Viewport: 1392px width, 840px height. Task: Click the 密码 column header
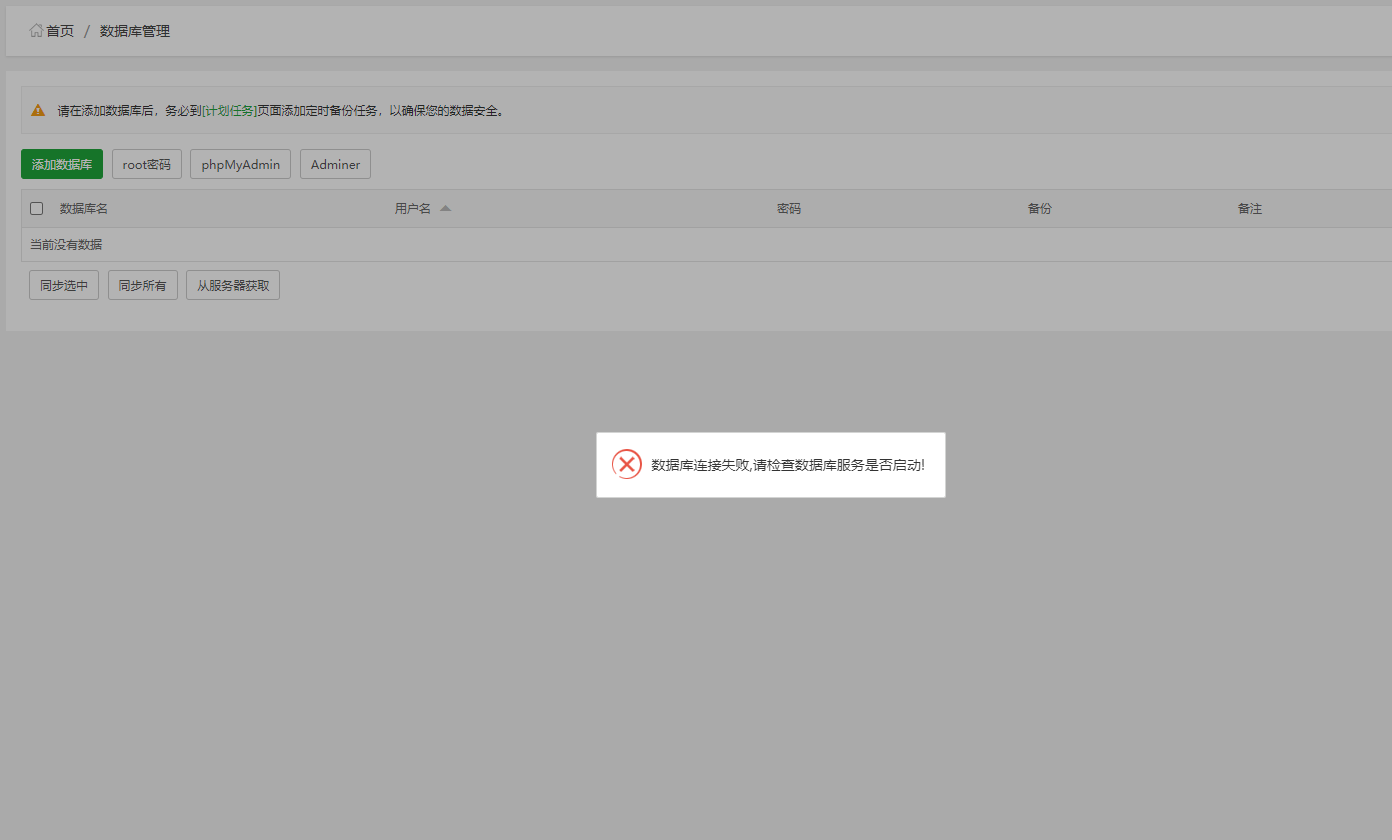tap(789, 209)
